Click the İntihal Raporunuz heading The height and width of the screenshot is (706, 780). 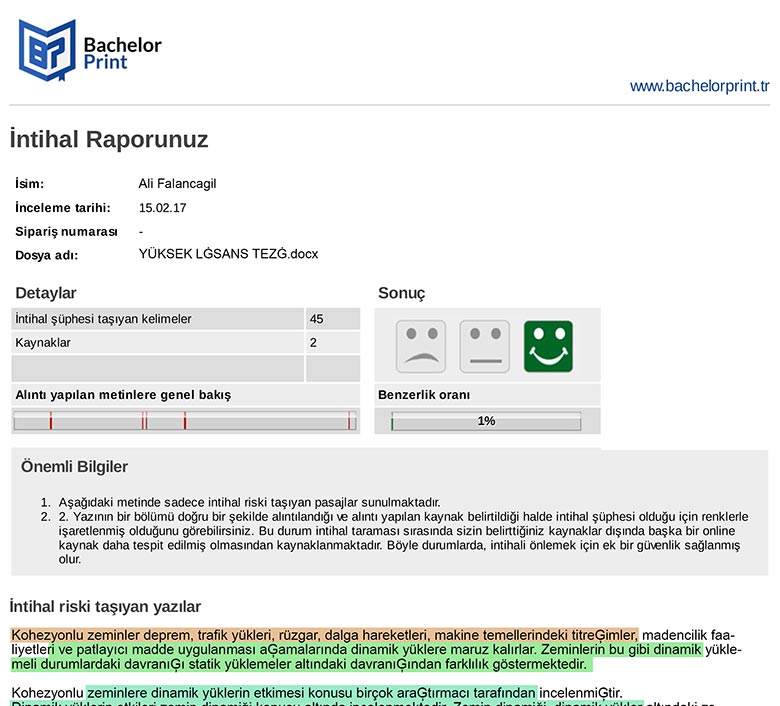pyautogui.click(x=109, y=139)
